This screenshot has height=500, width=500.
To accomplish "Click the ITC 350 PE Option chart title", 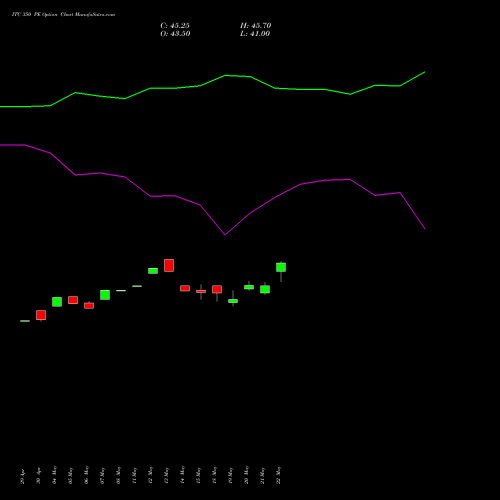I will click(63, 15).
